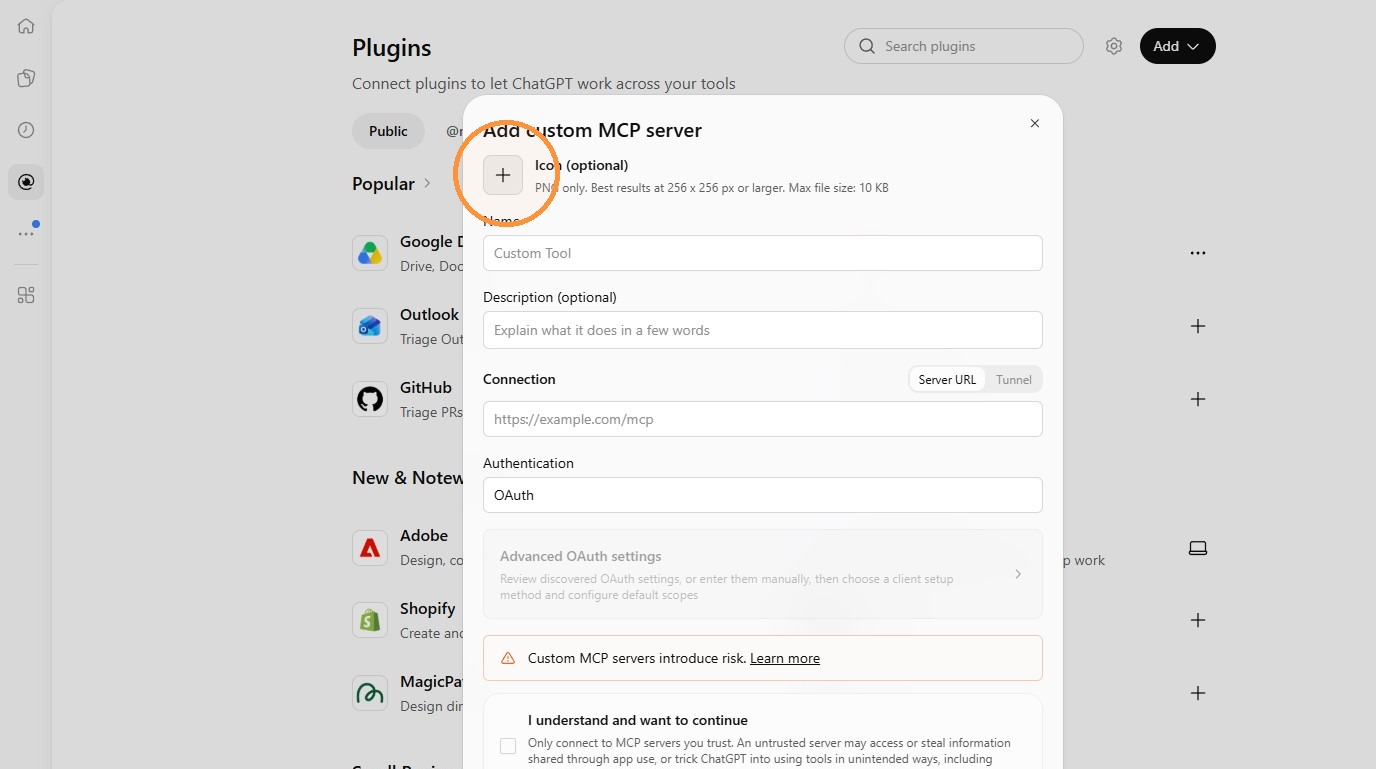This screenshot has height=769, width=1376.
Task: Expand the Popular section chevron
Action: [x=428, y=183]
